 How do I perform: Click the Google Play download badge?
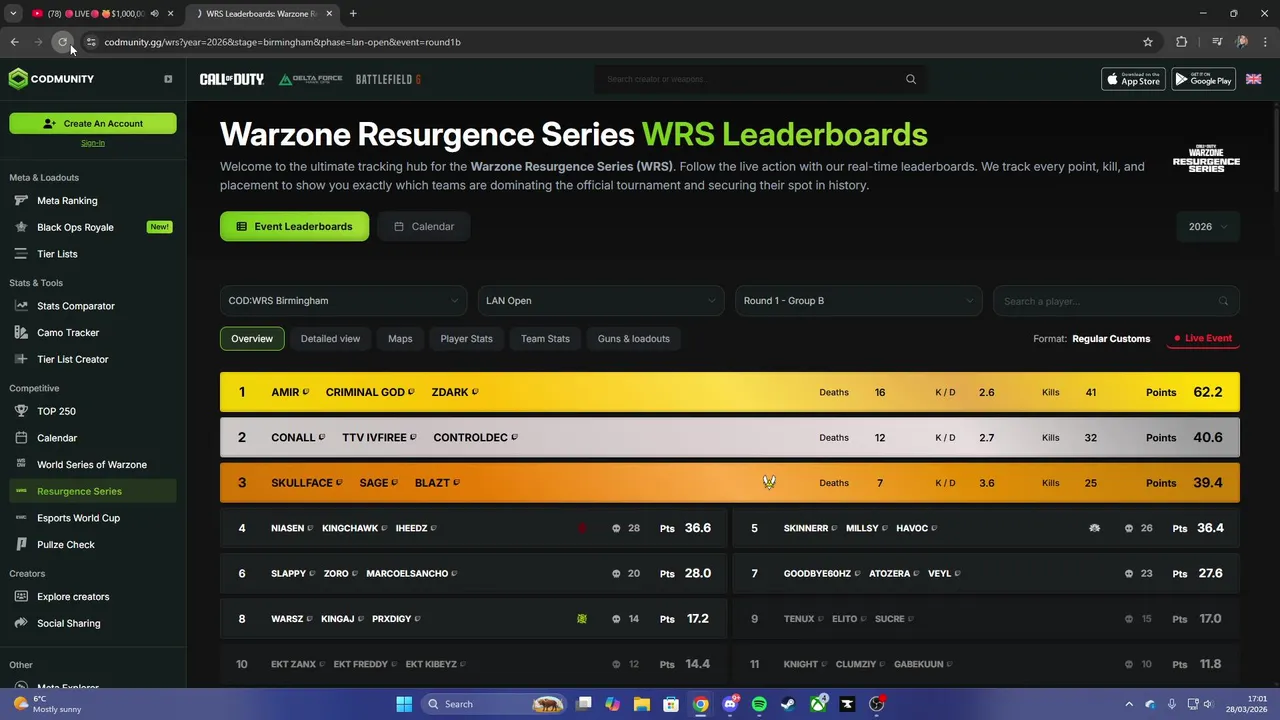(x=1203, y=79)
